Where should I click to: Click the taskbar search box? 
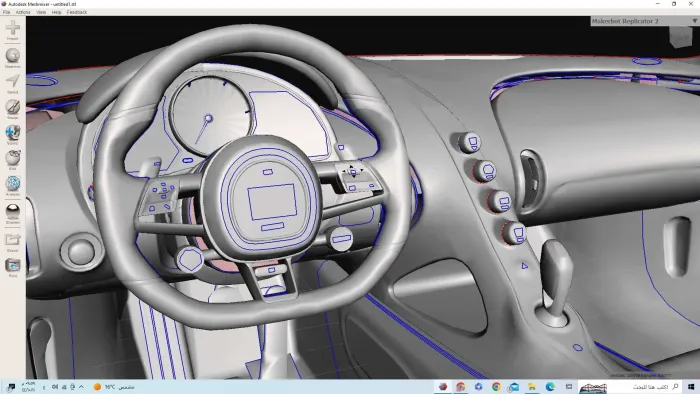pos(629,387)
